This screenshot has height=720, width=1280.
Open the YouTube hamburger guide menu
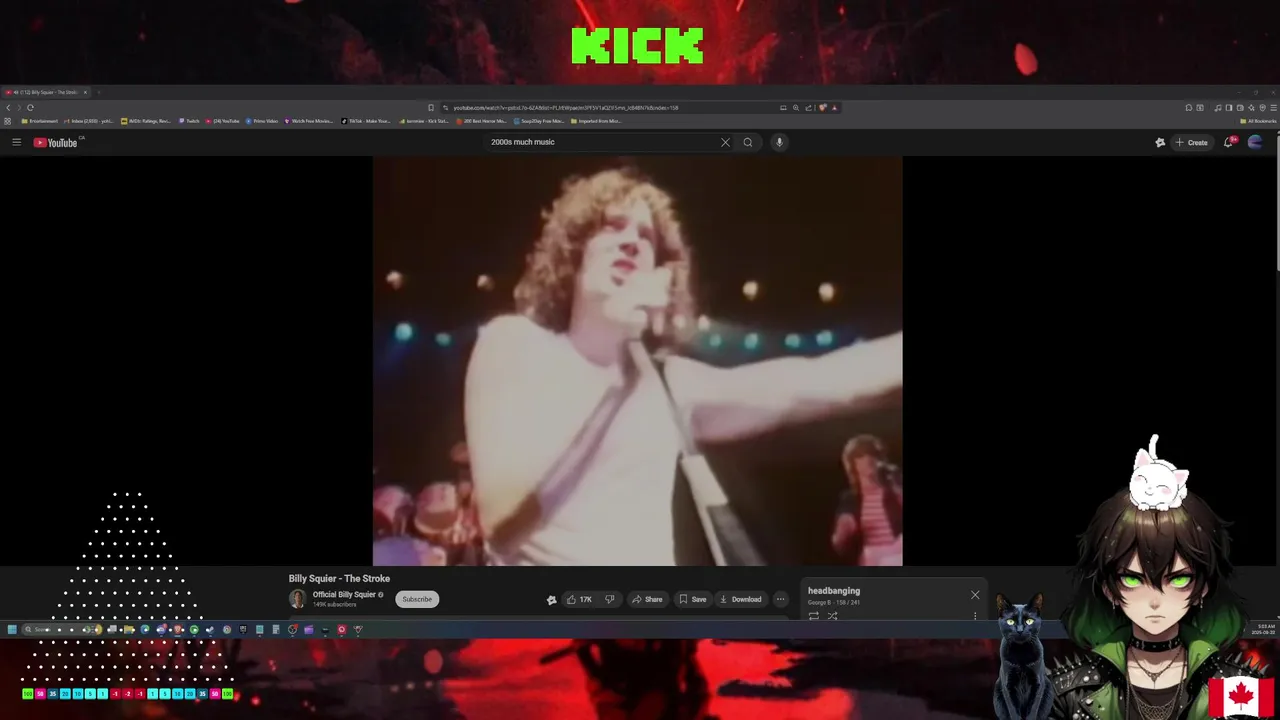[x=16, y=142]
